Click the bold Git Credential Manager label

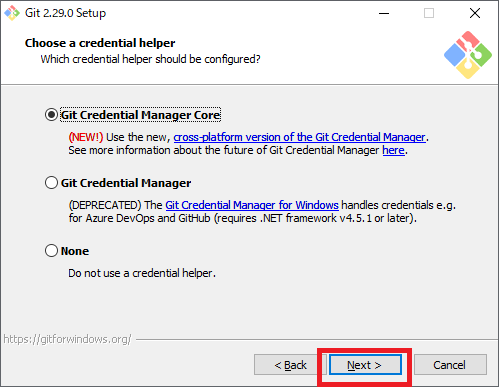[x=126, y=183]
